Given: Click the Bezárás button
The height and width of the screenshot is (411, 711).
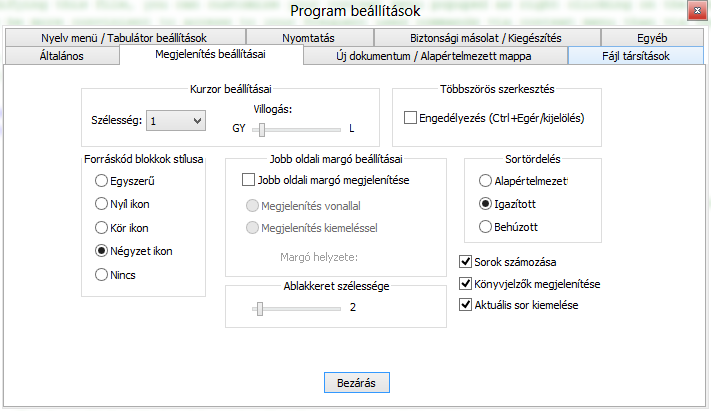Looking at the screenshot, I should click(x=356, y=382).
